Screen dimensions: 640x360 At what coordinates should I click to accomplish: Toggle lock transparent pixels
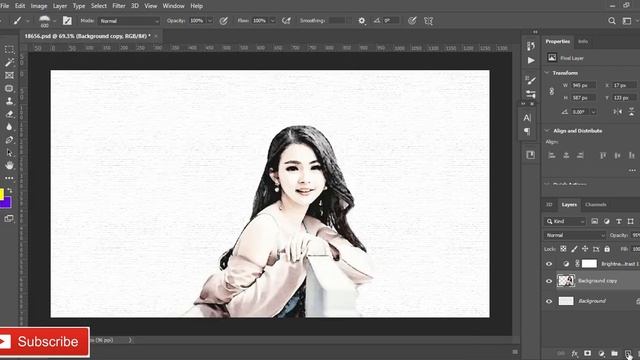(x=563, y=249)
